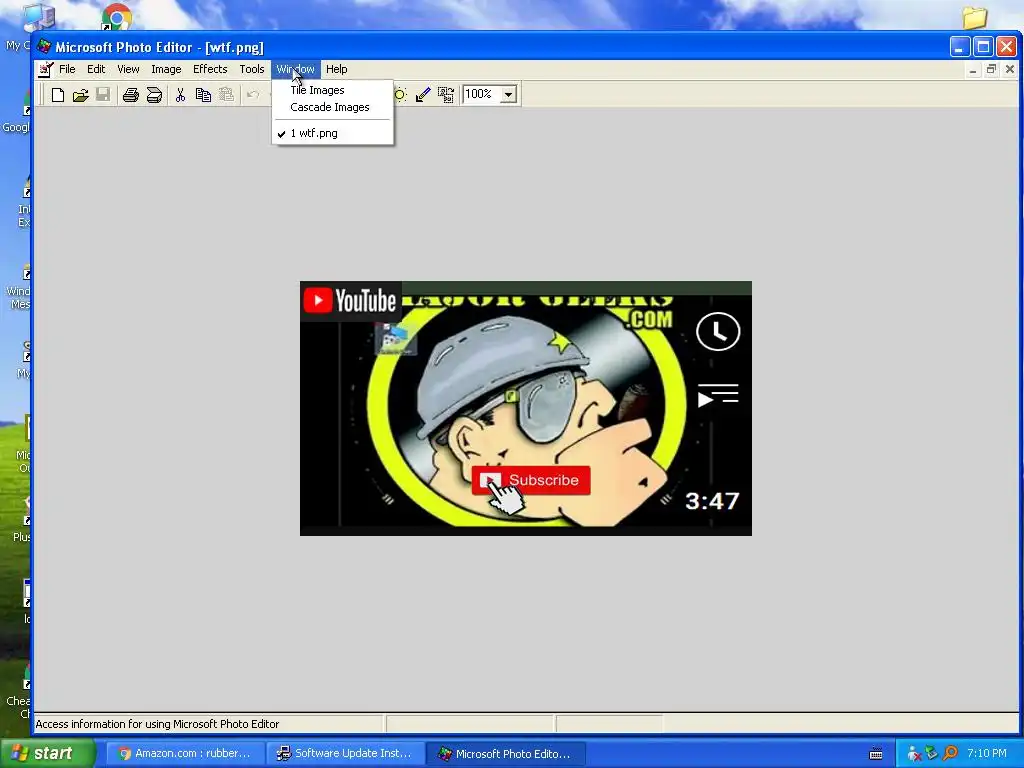The width and height of the screenshot is (1024, 768).
Task: Click the Messenger tray icon with red X
Action: (914, 754)
